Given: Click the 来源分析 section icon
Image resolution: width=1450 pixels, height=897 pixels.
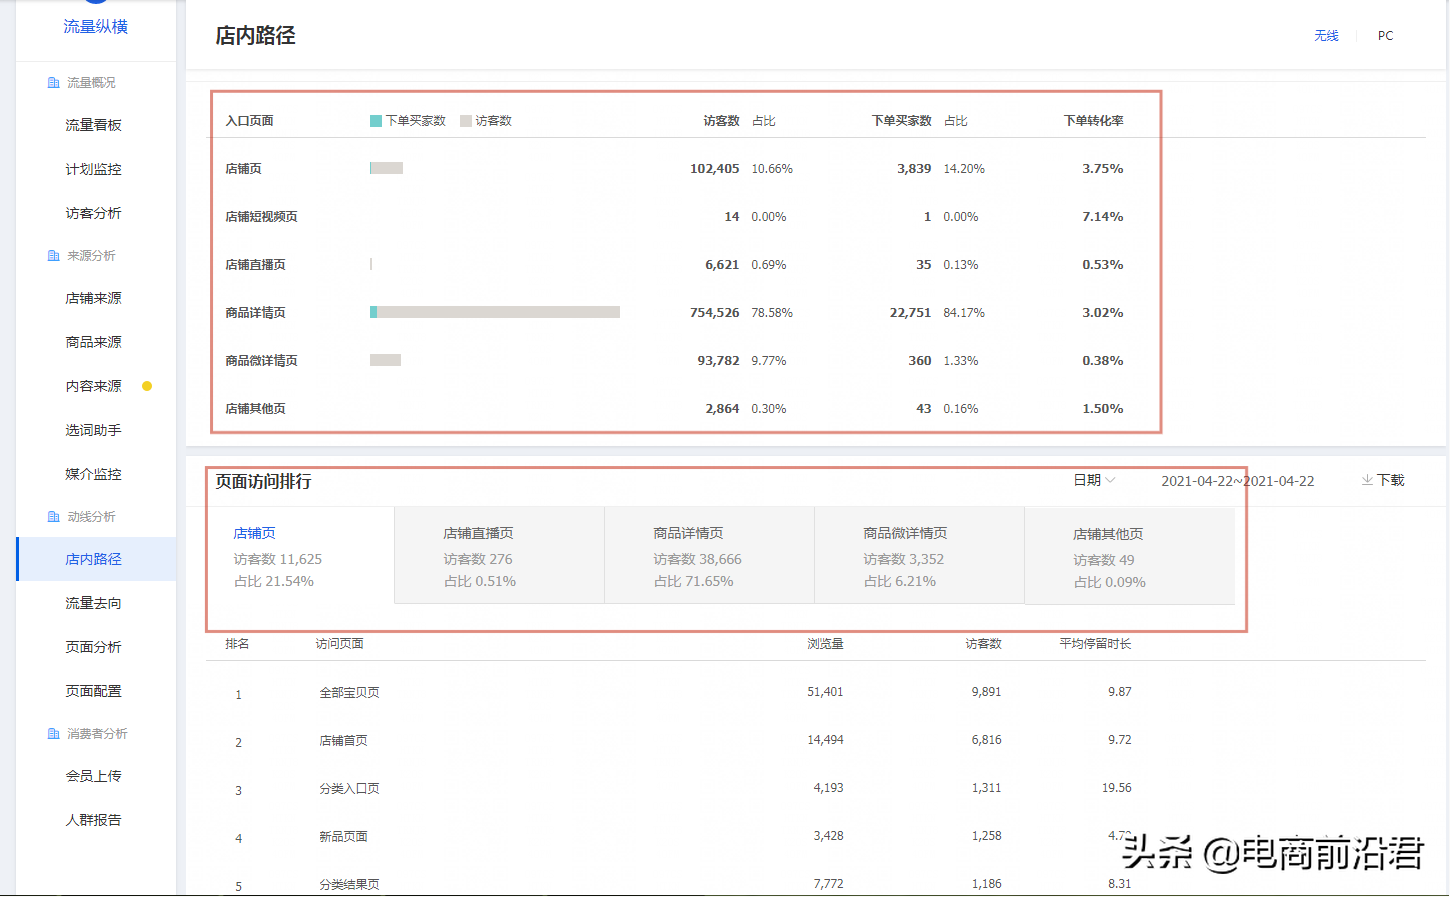Looking at the screenshot, I should pos(53,256).
